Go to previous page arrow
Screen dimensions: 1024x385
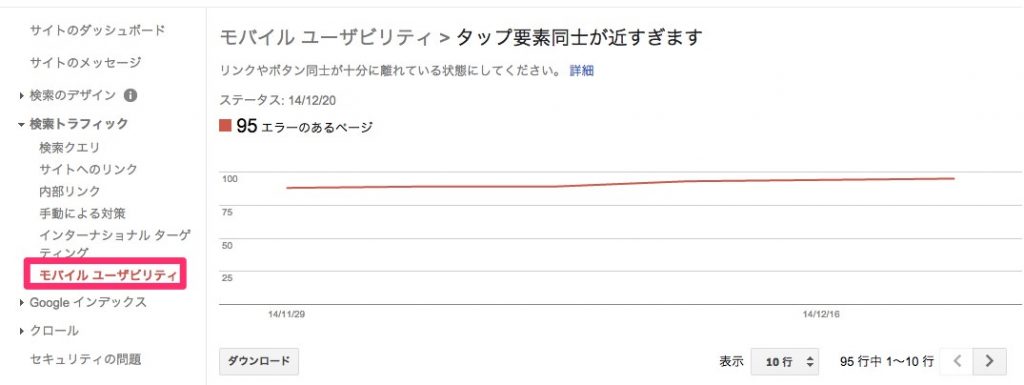pyautogui.click(x=957, y=361)
